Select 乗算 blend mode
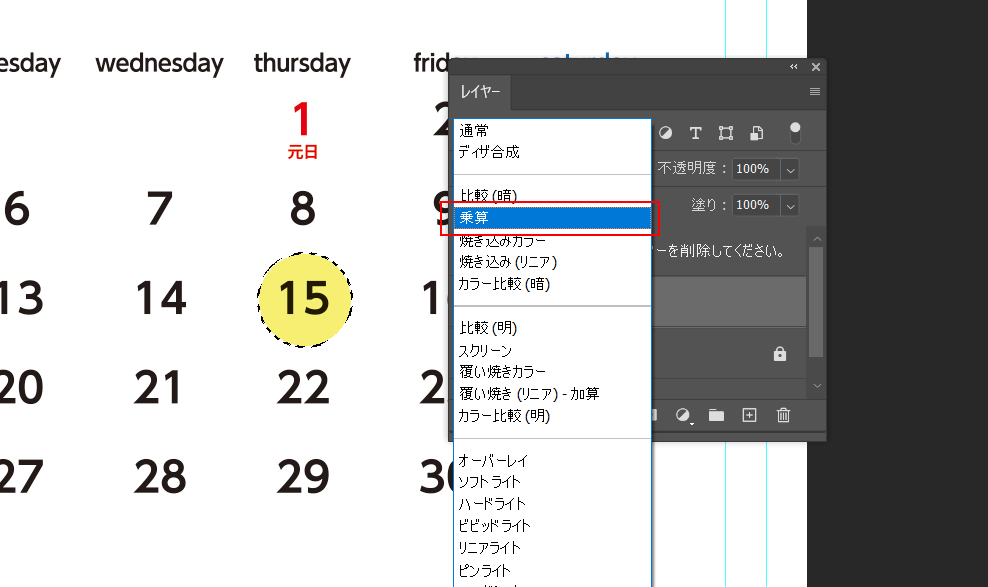Screen dimensions: 988x587 tap(552, 217)
